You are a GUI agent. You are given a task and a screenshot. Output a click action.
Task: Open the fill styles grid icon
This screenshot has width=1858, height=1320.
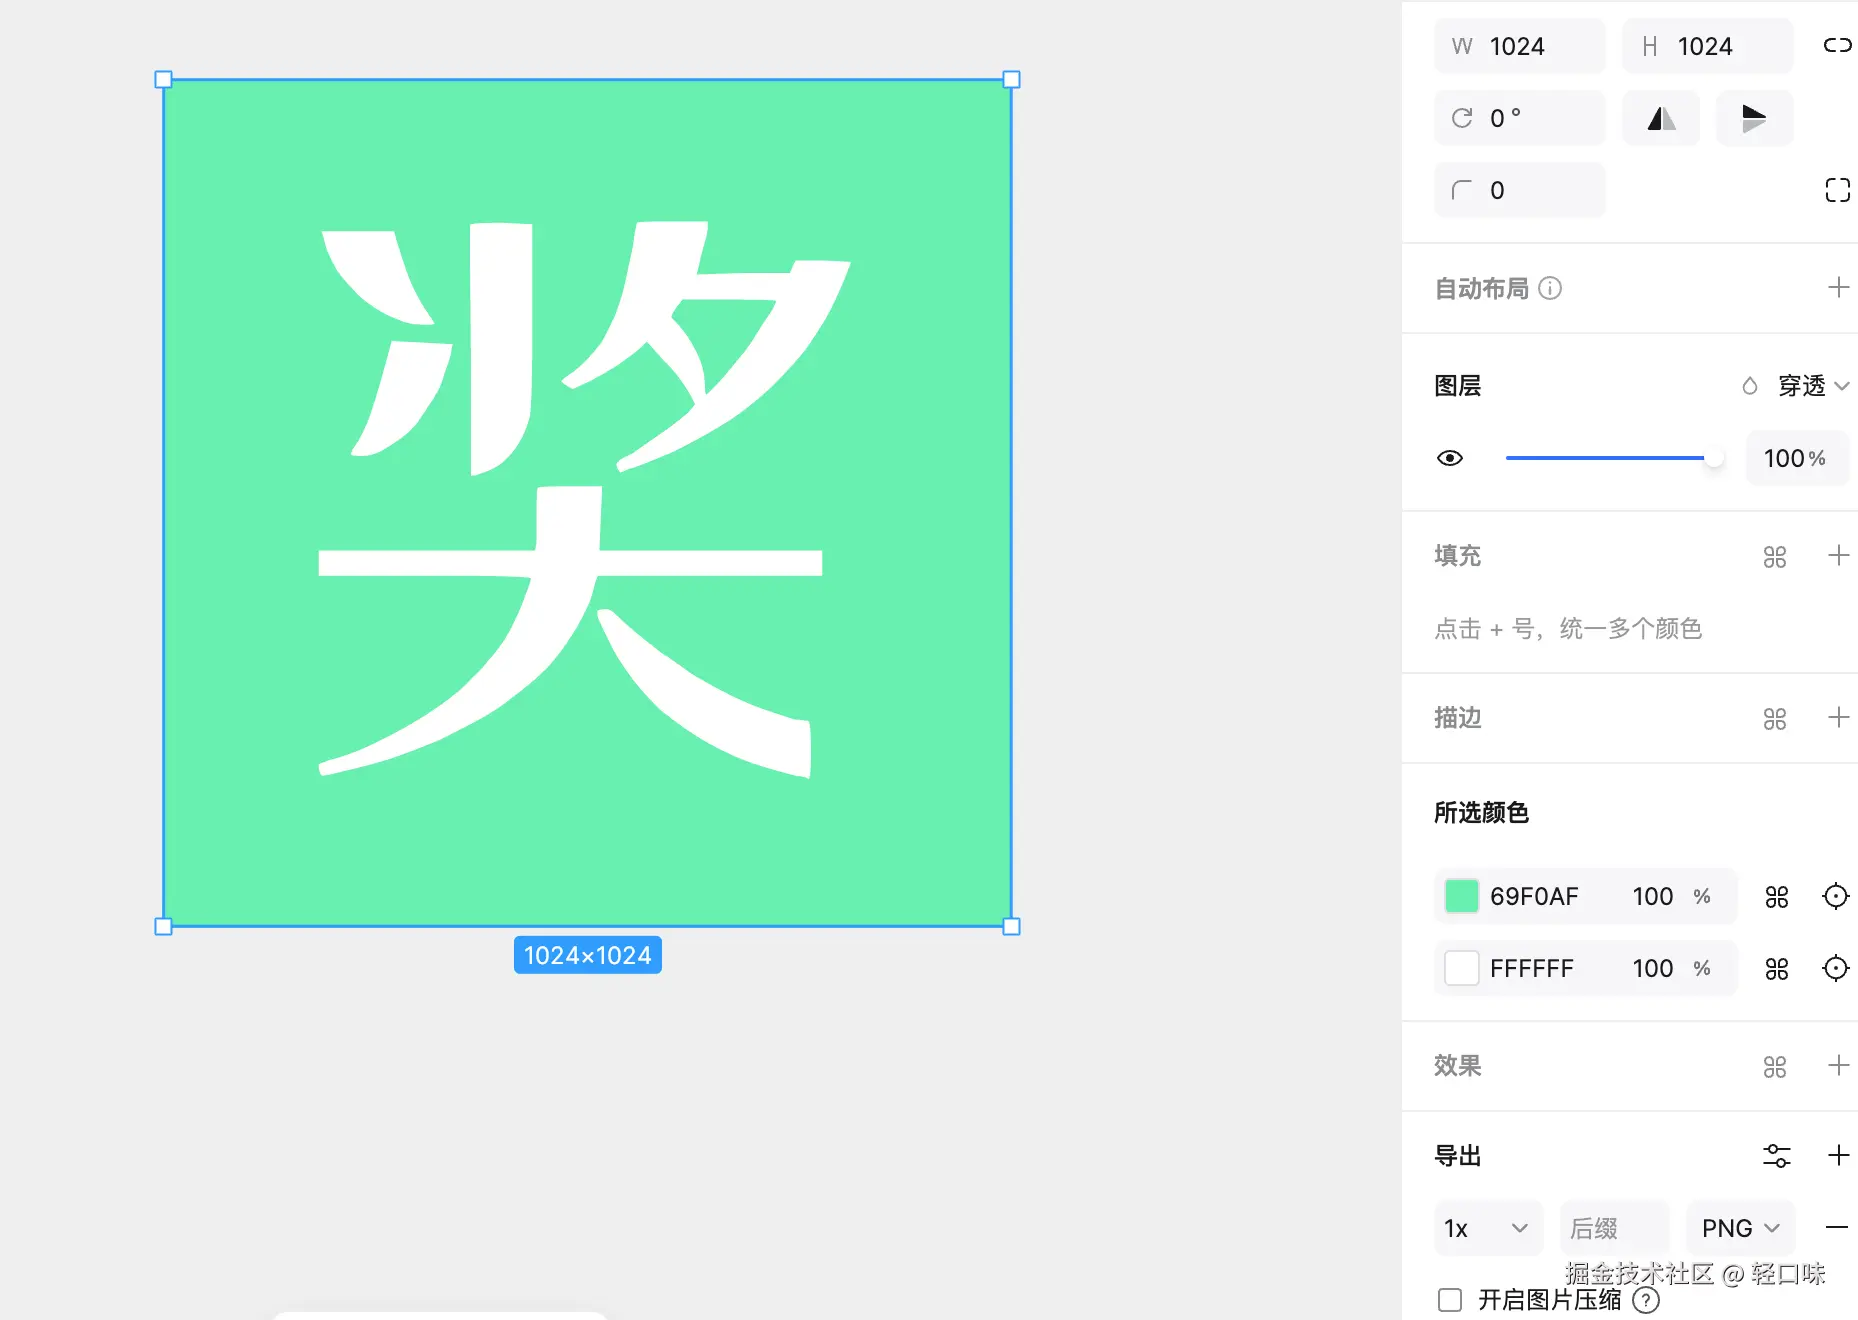pos(1775,557)
